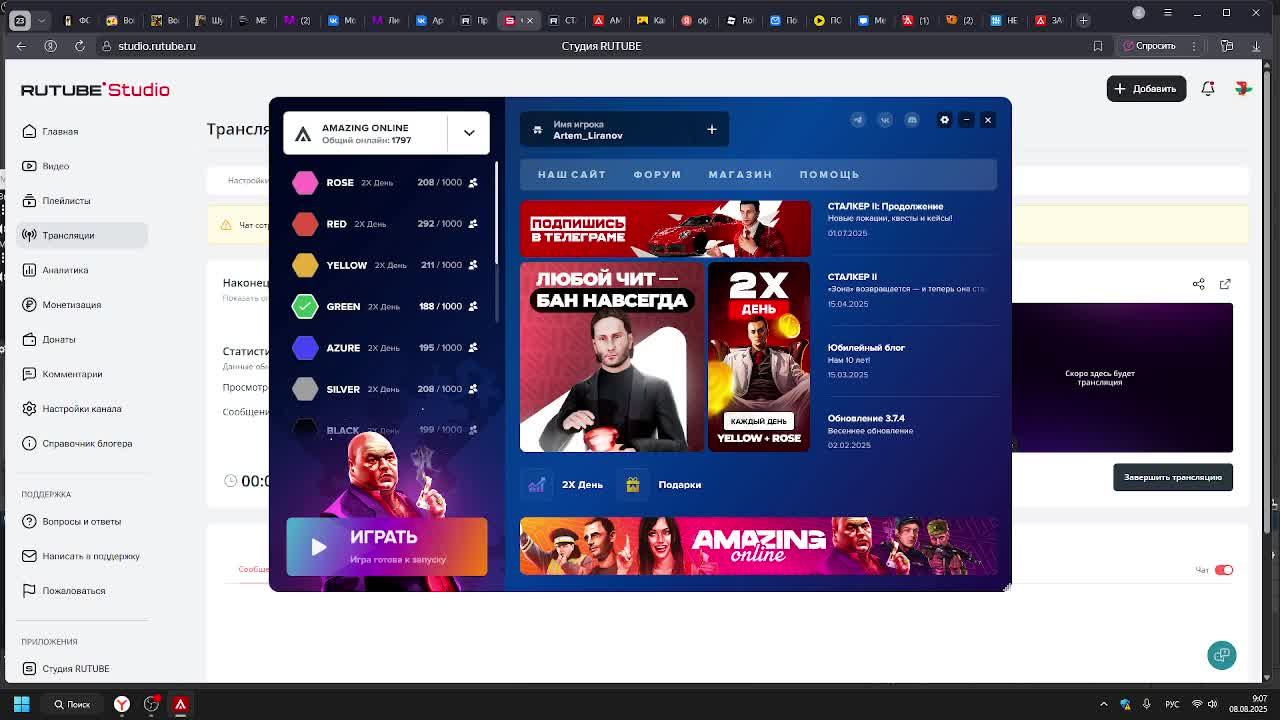Select the AZURE server hexagon
The image size is (1280, 720).
pyautogui.click(x=305, y=348)
